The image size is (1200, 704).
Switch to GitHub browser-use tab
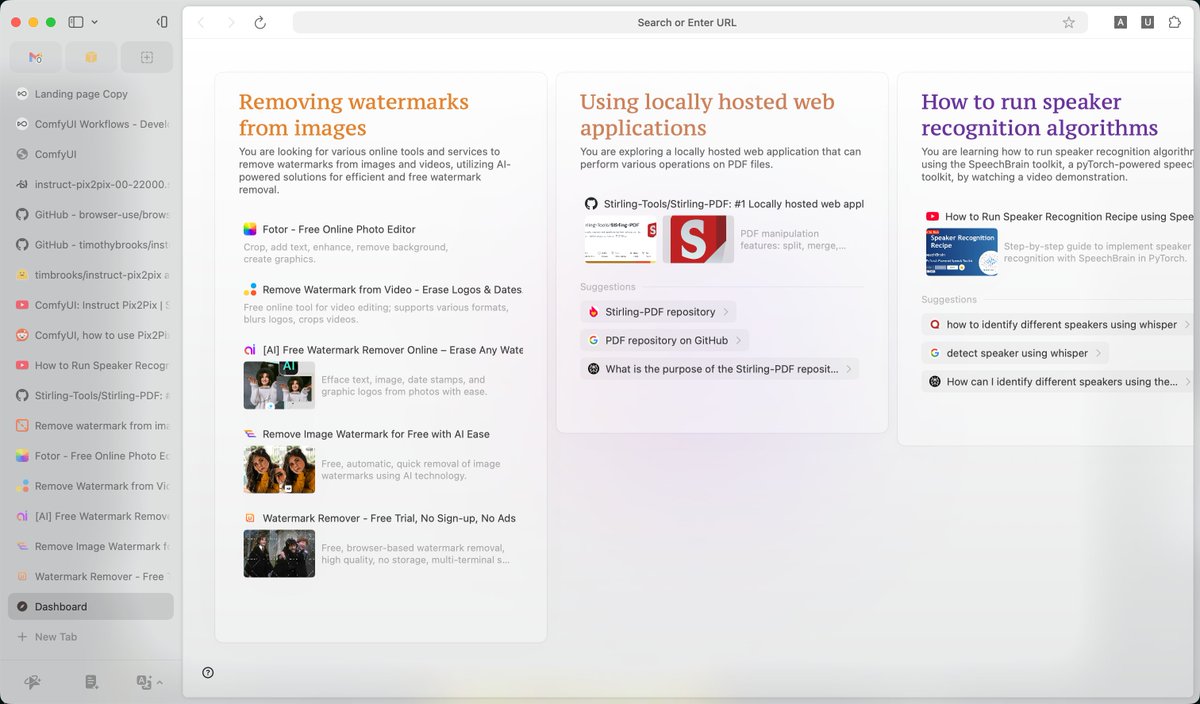pyautogui.click(x=91, y=214)
